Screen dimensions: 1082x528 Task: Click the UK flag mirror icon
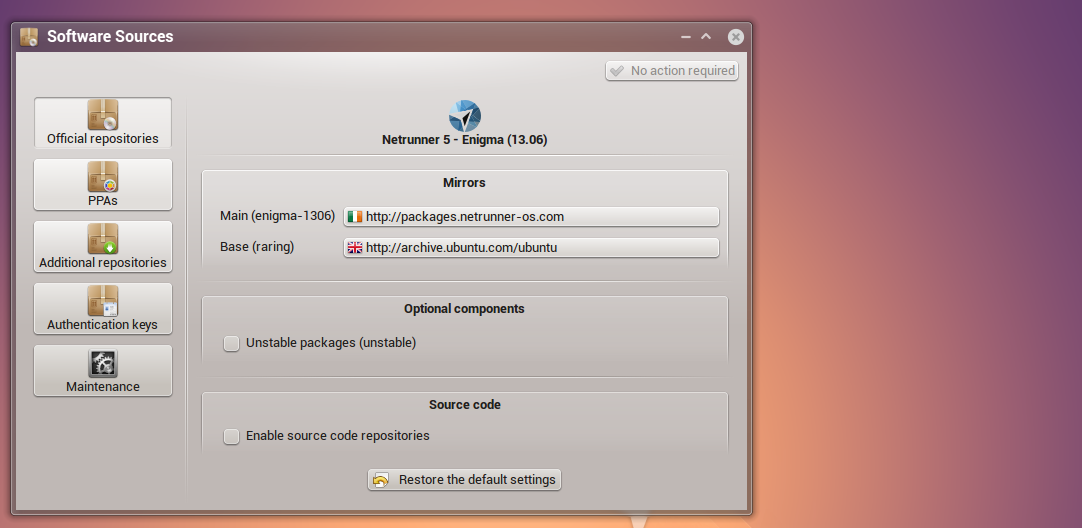pos(355,248)
